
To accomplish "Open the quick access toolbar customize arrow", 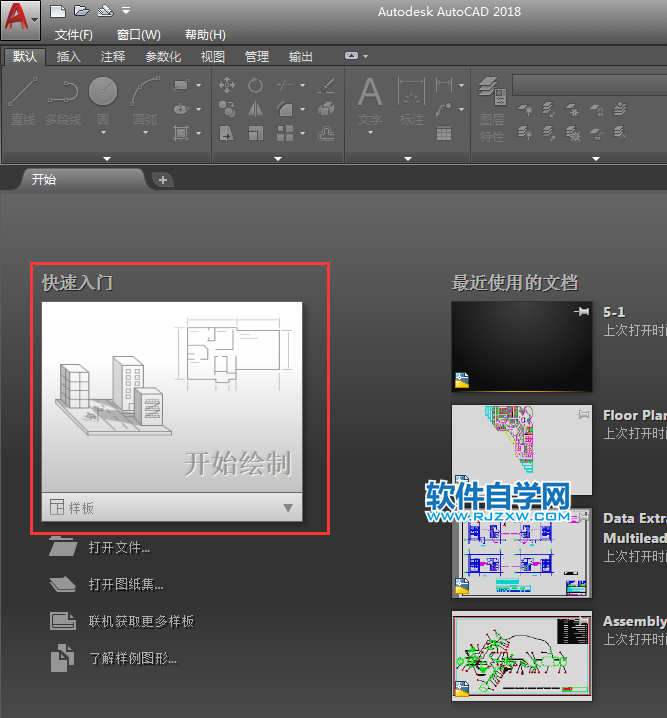I will coord(125,12).
